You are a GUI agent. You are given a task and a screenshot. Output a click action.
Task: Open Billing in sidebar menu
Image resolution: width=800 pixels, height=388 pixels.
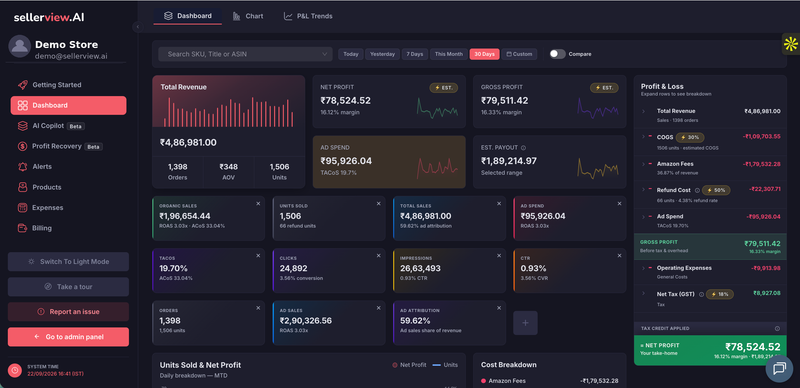coord(68,228)
